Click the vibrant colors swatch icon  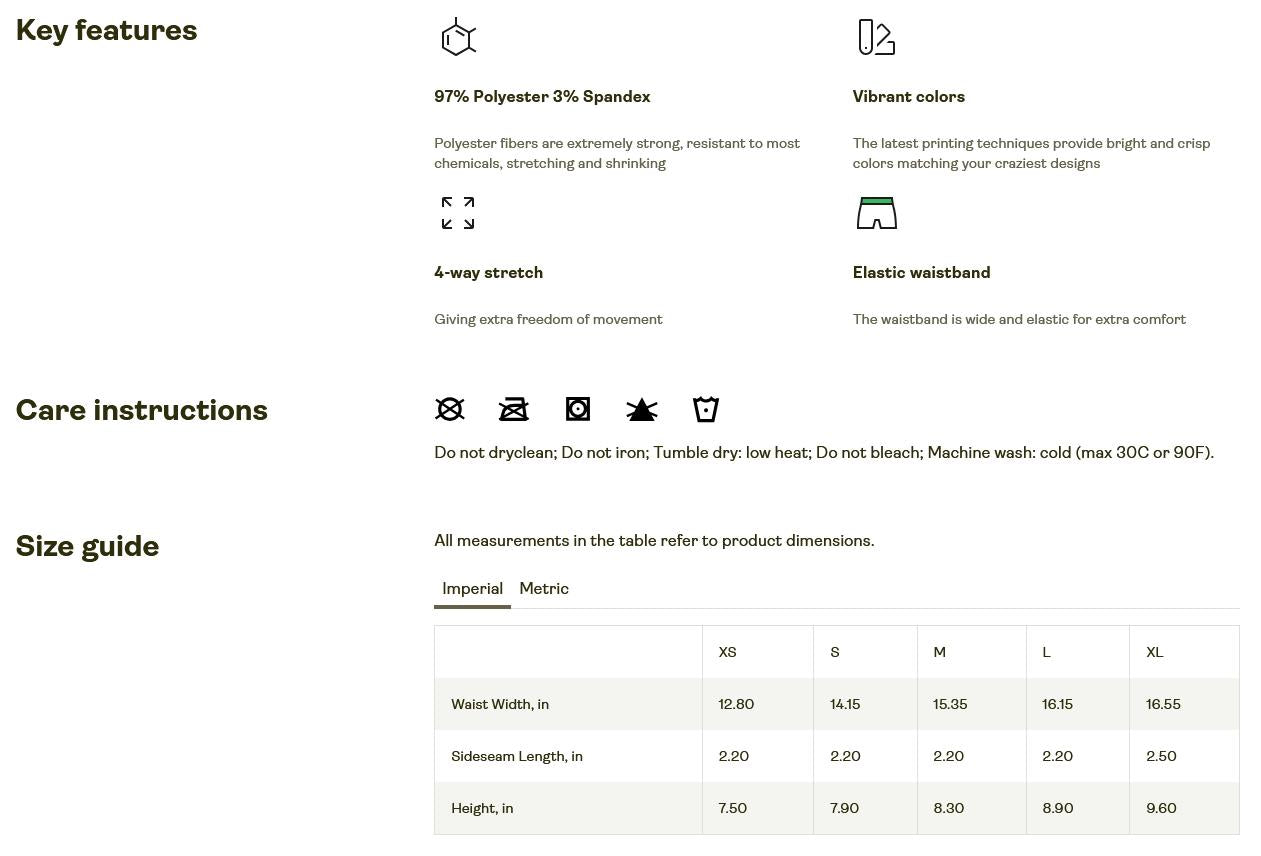[x=876, y=37]
